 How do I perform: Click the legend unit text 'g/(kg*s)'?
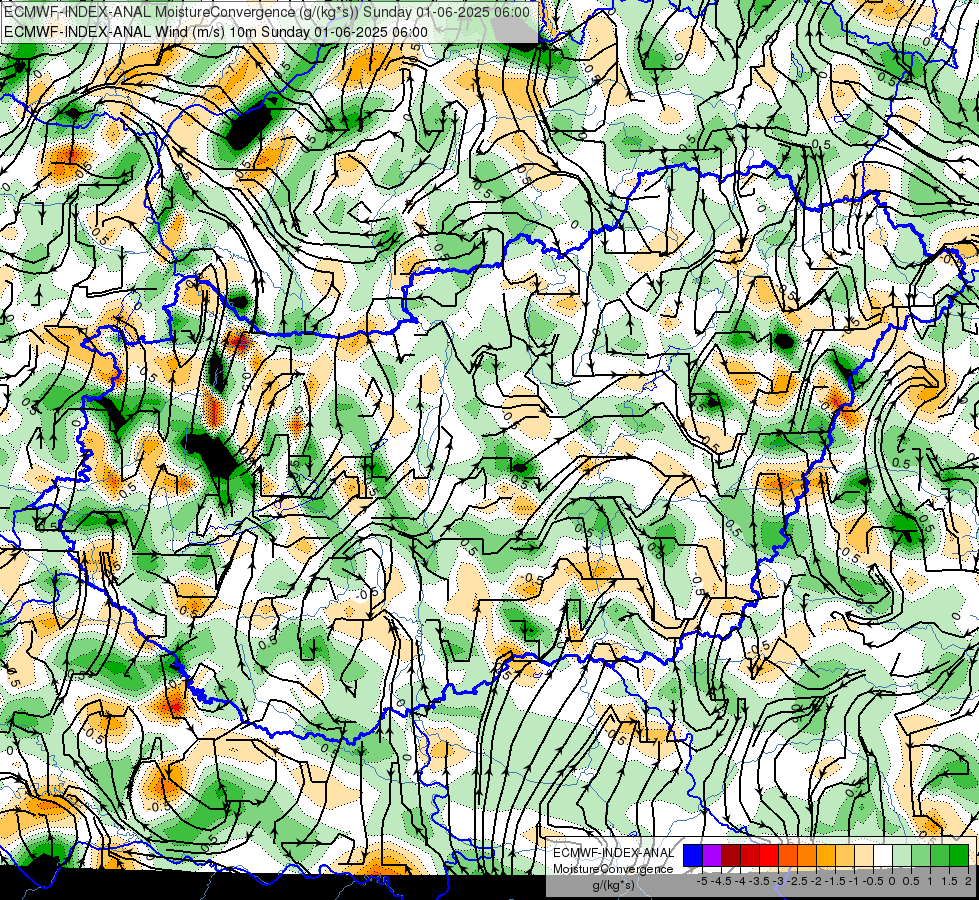pos(613,886)
